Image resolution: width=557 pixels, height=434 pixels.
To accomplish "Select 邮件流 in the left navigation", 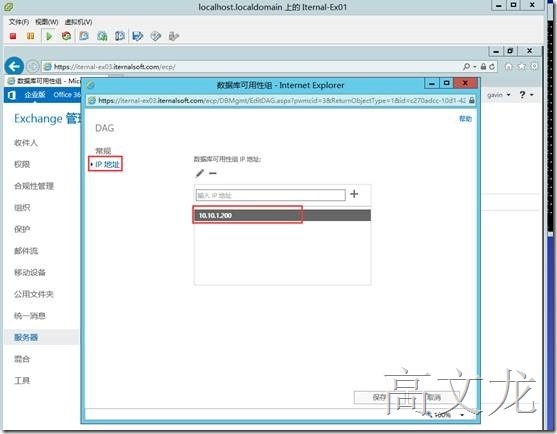I will pyautogui.click(x=26, y=251).
